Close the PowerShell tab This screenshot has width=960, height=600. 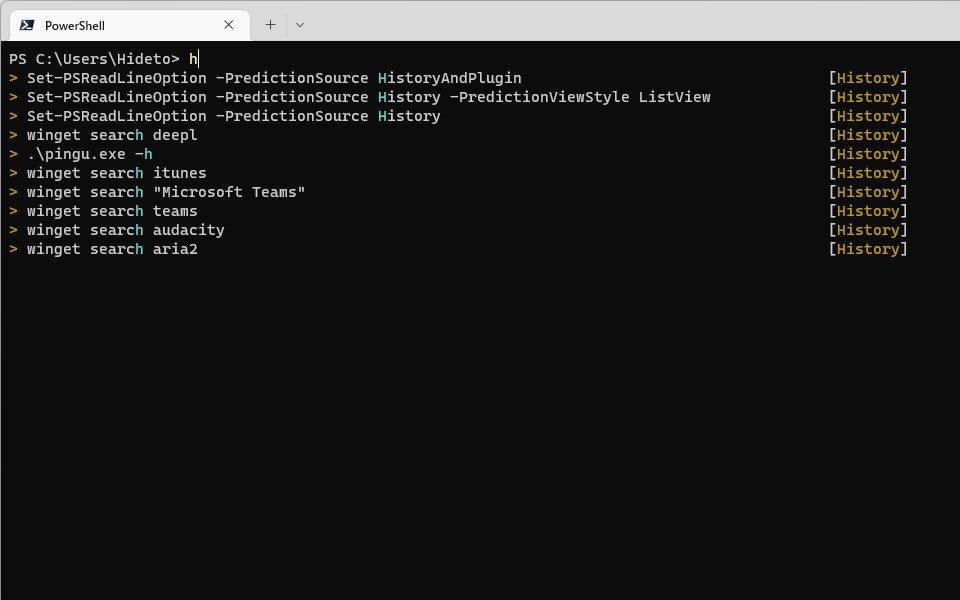229,25
